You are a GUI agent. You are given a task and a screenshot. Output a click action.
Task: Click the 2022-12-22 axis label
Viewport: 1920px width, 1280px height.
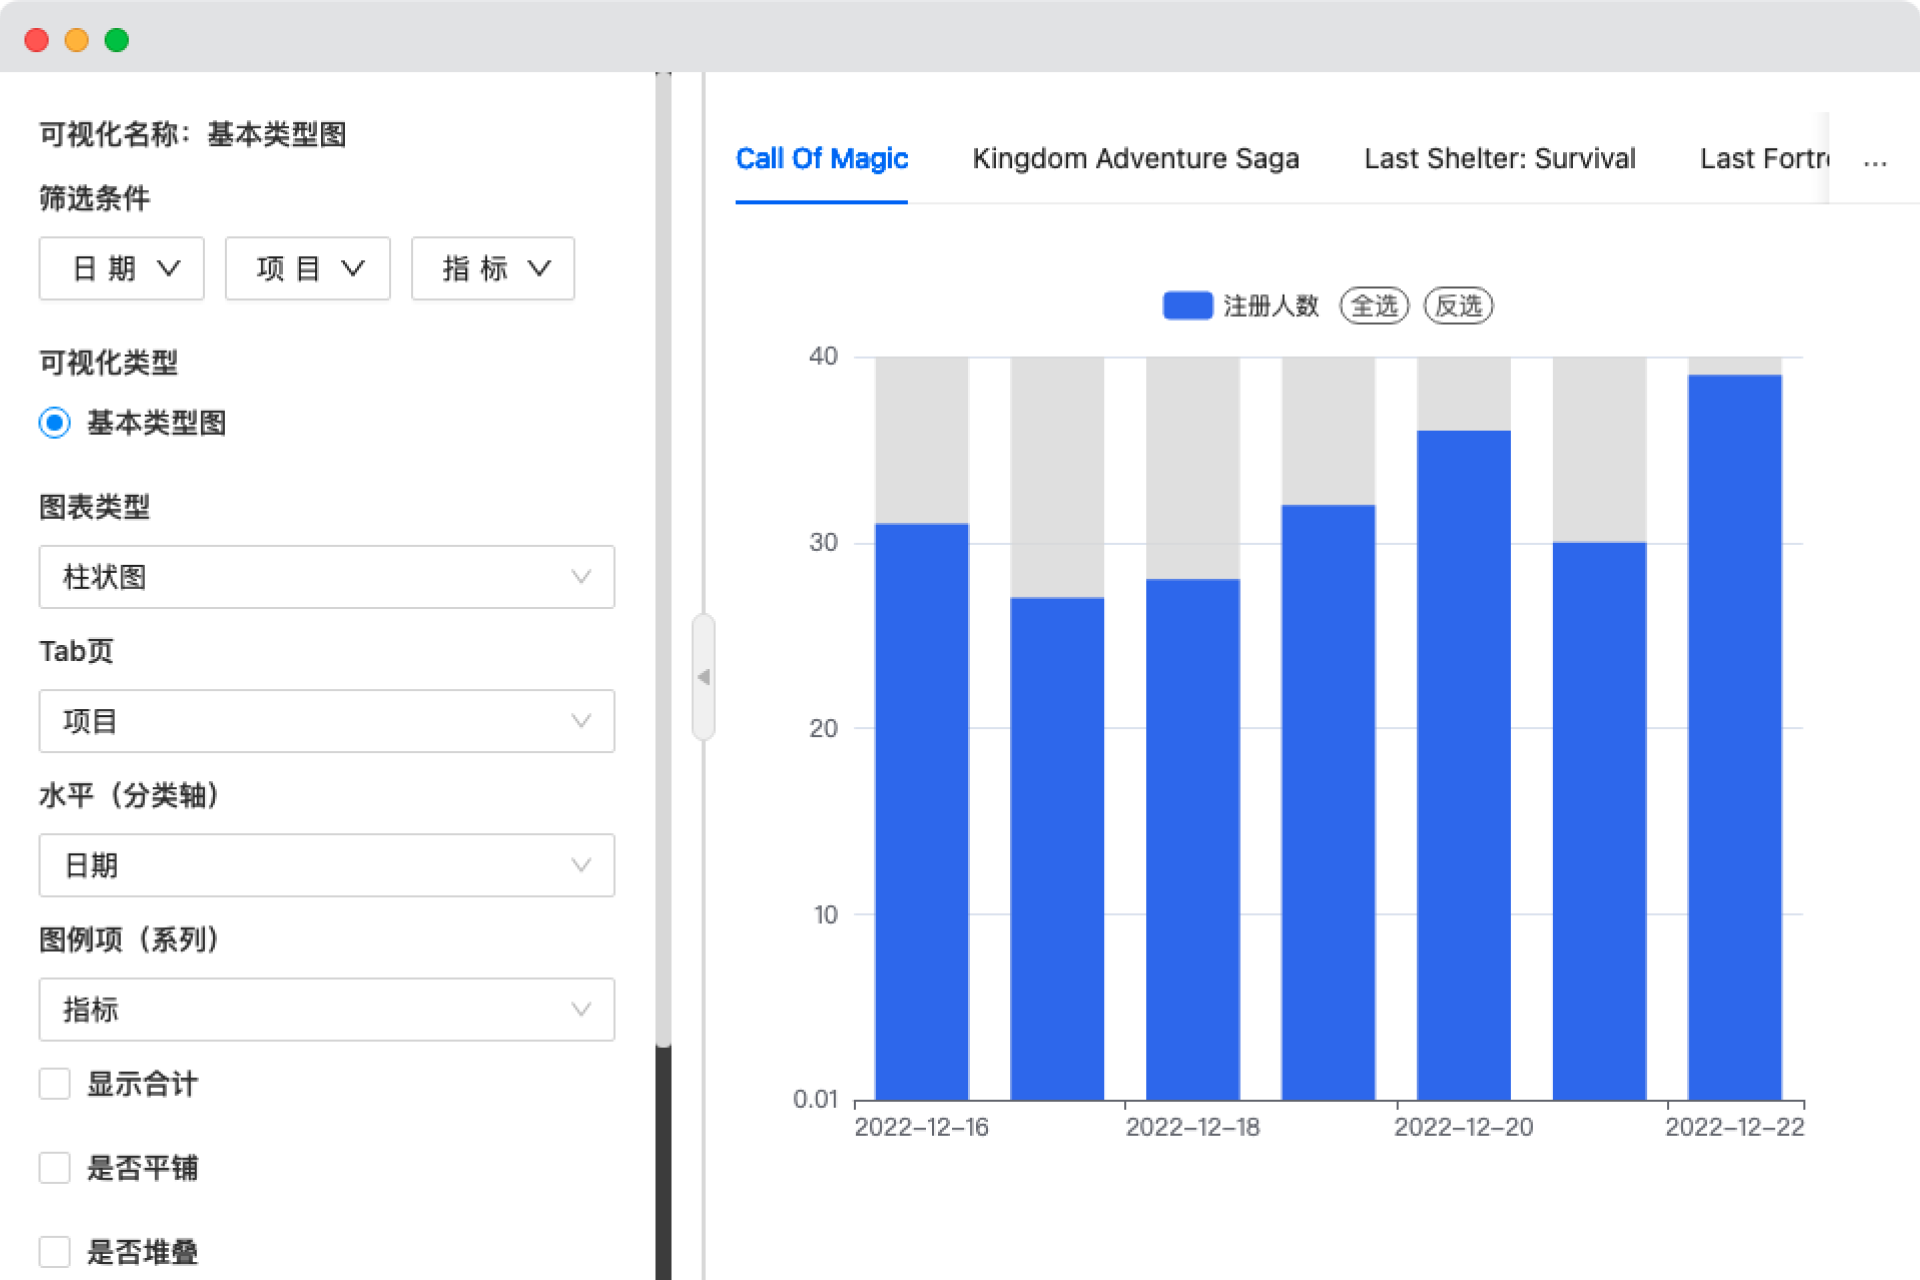tap(1735, 1127)
